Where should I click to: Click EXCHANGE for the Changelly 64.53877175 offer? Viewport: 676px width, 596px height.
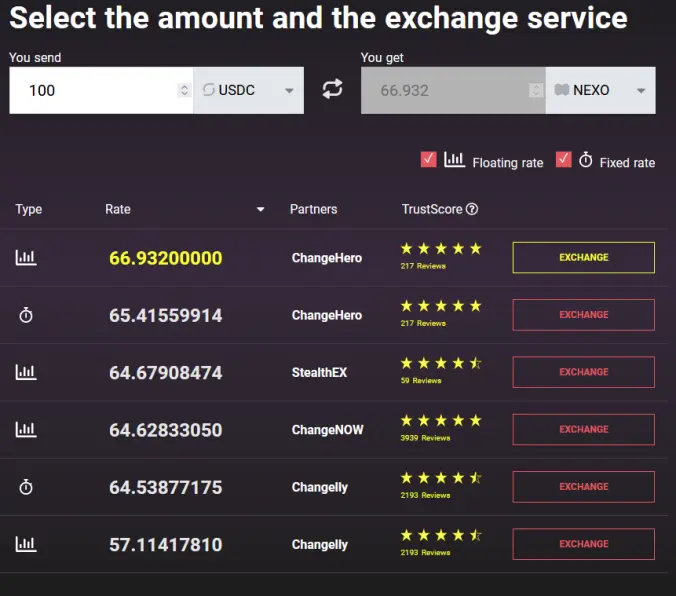tap(584, 487)
